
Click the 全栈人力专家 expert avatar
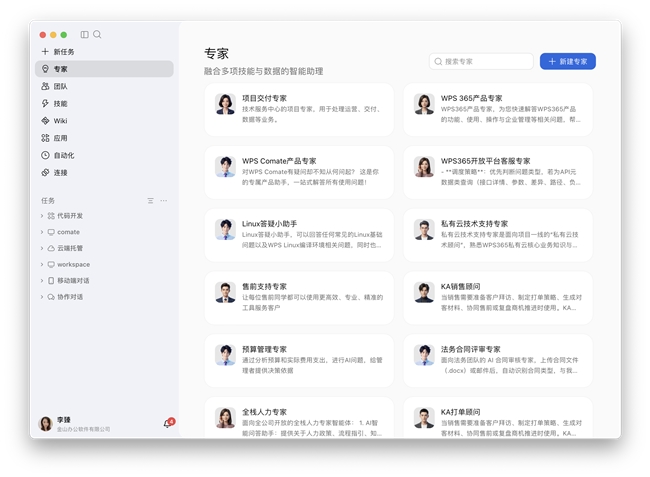coord(225,418)
